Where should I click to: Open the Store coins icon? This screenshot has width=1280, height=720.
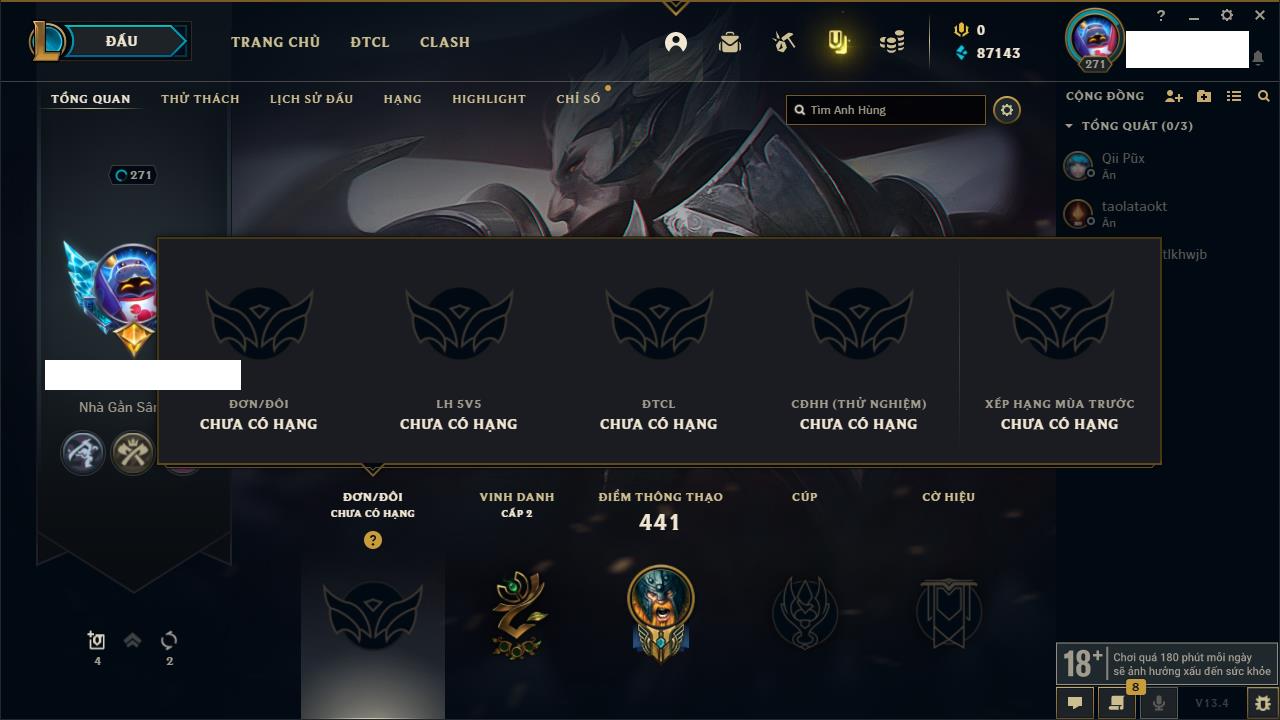[x=892, y=42]
